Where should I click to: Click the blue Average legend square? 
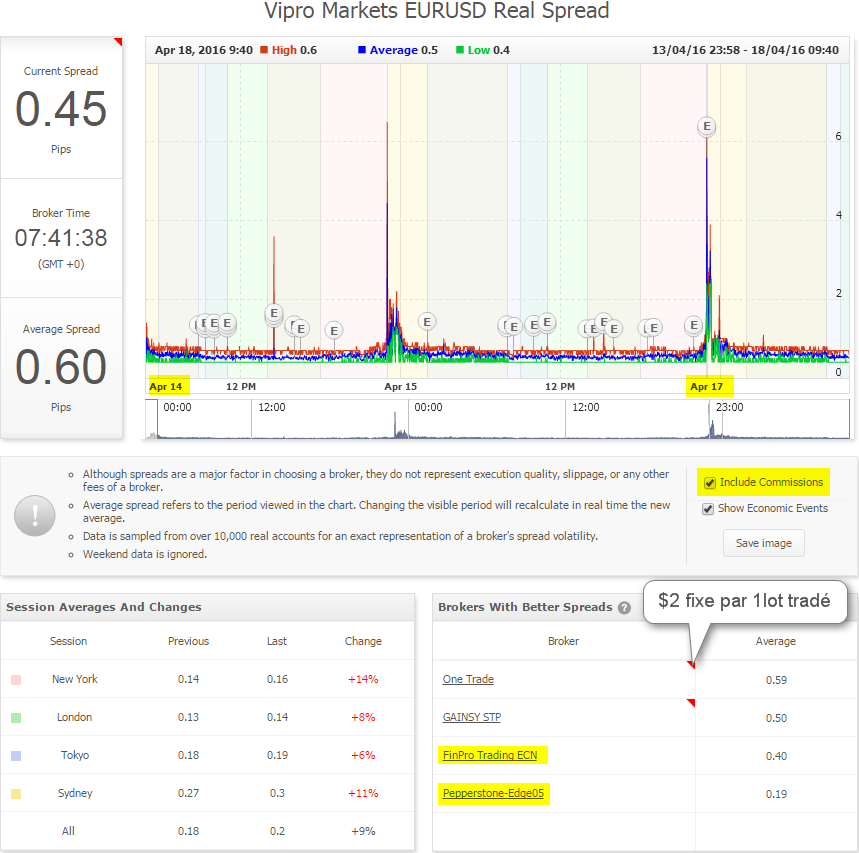pyautogui.click(x=362, y=50)
